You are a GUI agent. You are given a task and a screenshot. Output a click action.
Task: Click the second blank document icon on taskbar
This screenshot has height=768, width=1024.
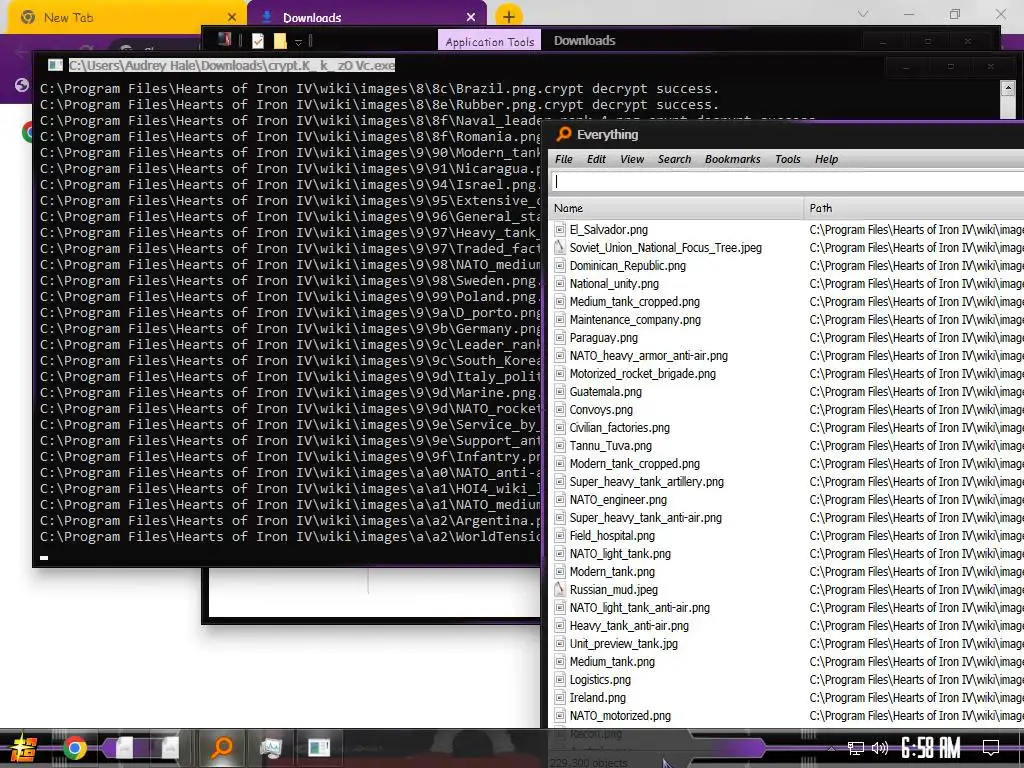(x=170, y=748)
